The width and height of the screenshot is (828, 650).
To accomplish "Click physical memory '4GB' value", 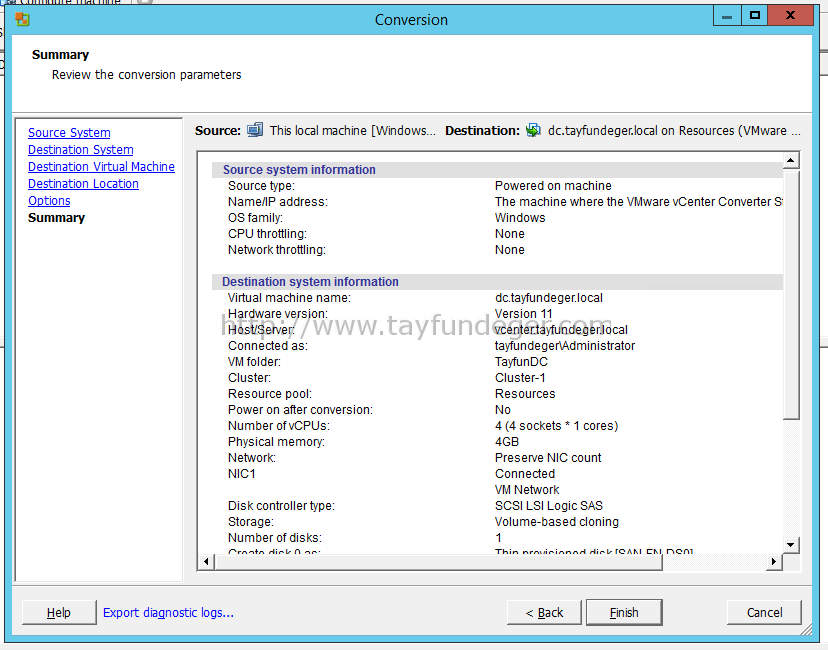I will [x=507, y=441].
